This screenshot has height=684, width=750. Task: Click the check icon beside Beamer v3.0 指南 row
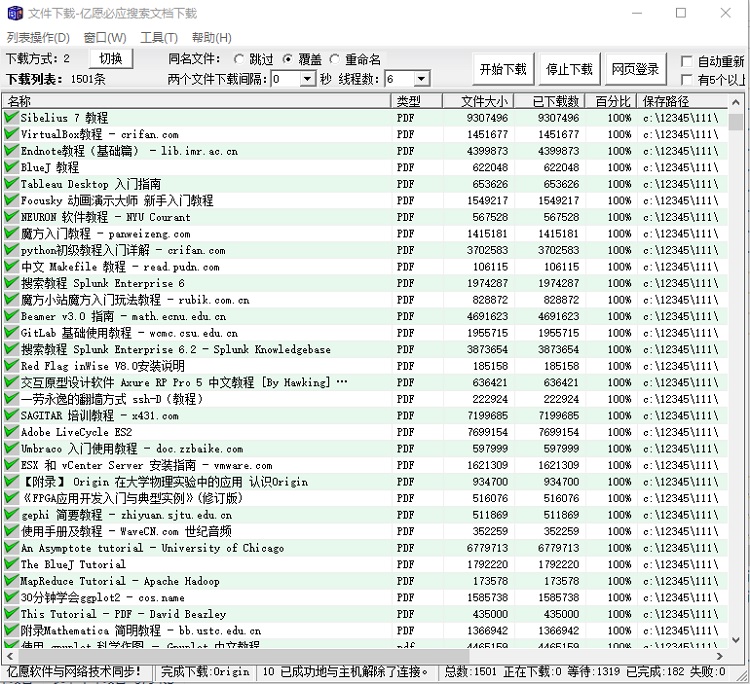(x=11, y=316)
